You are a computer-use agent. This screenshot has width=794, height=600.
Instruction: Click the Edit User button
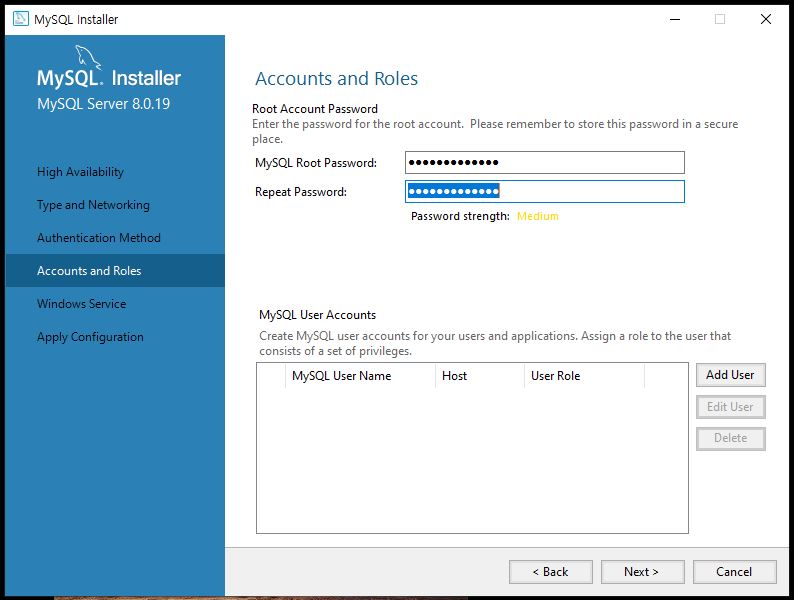tap(730, 407)
